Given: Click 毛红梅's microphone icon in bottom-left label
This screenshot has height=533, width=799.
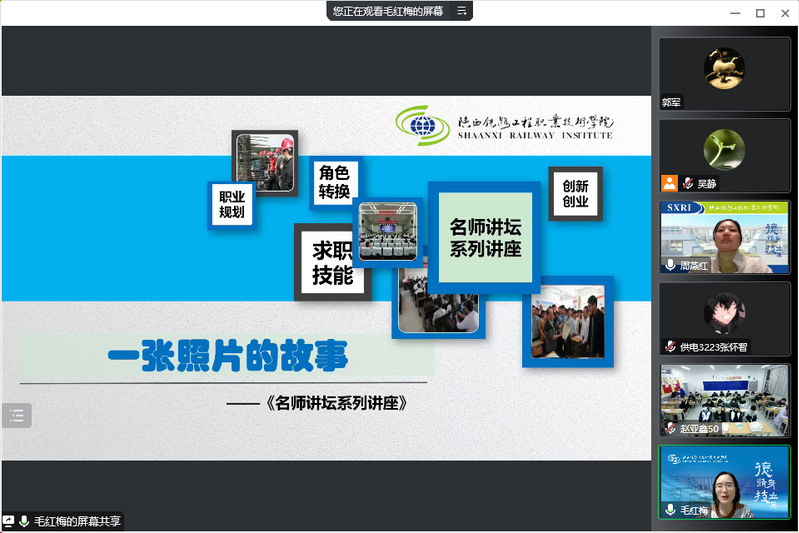Looking at the screenshot, I should click(x=24, y=521).
